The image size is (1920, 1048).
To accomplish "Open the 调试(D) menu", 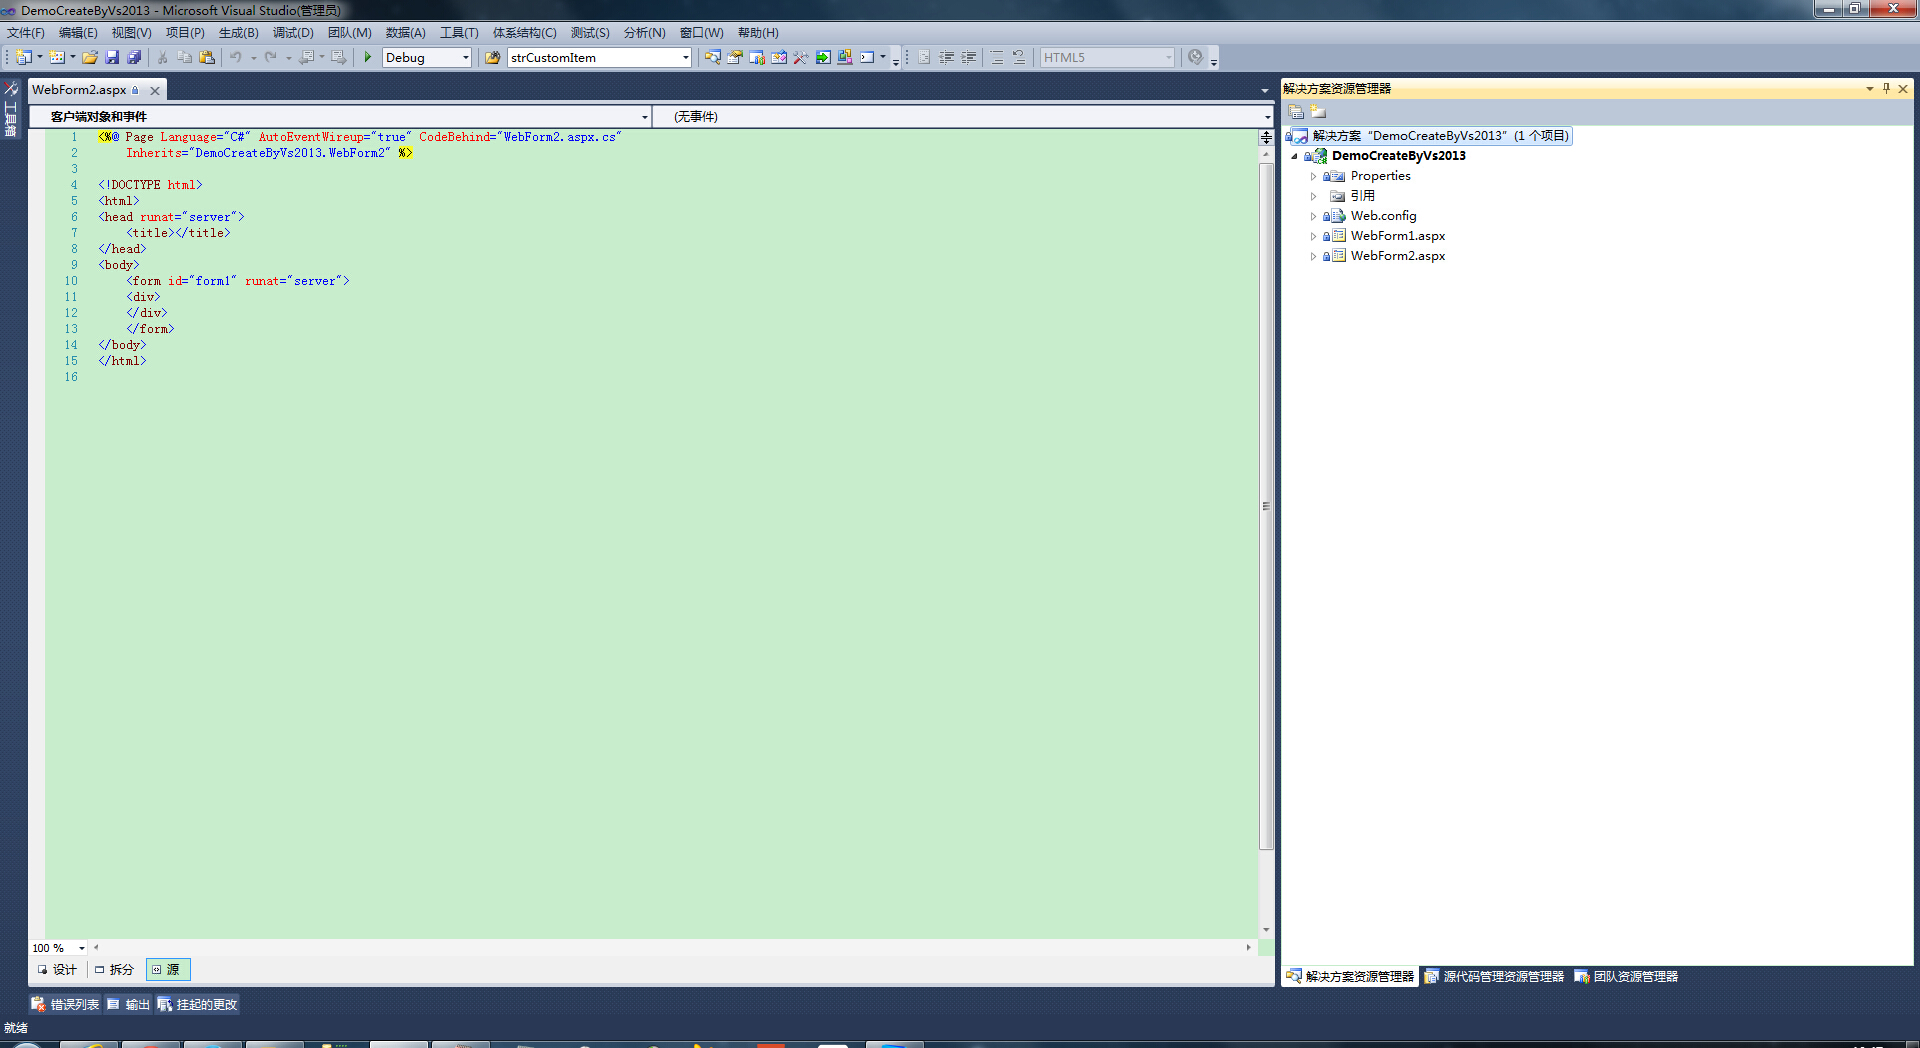I will click(x=293, y=33).
